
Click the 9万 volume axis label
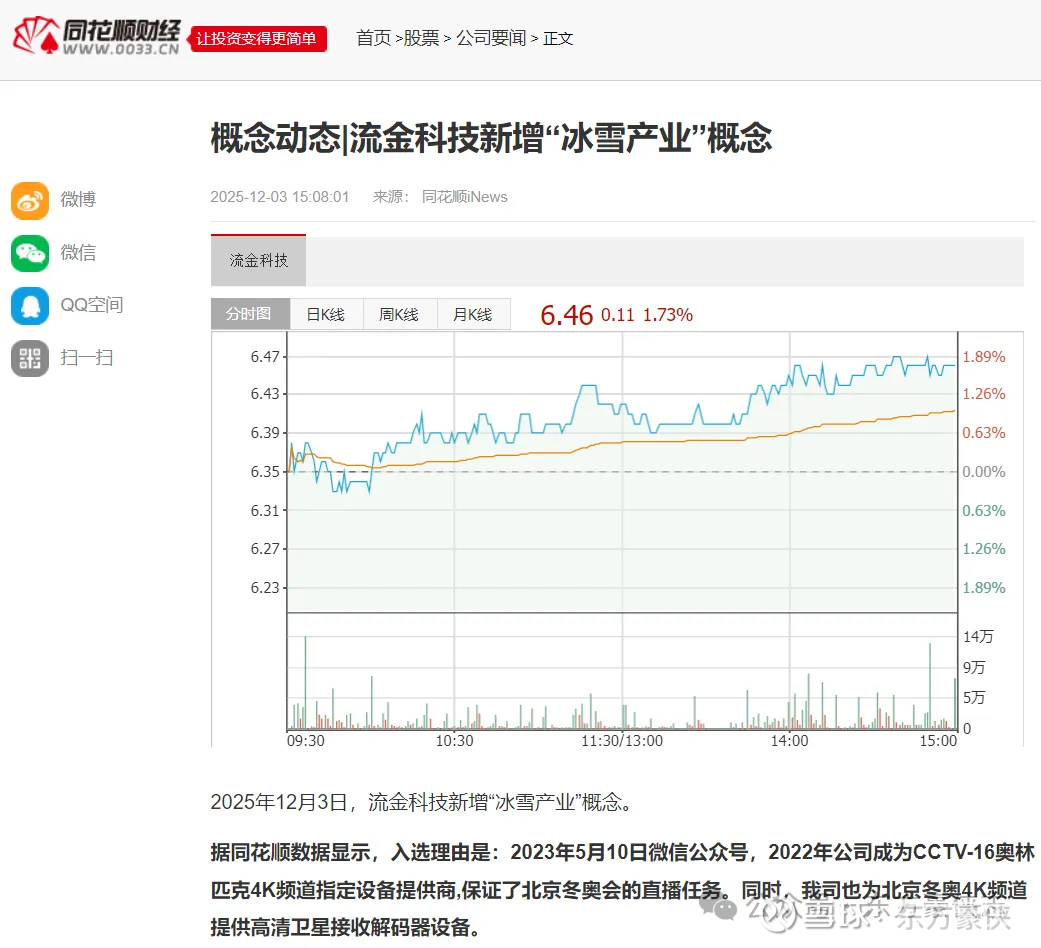975,667
